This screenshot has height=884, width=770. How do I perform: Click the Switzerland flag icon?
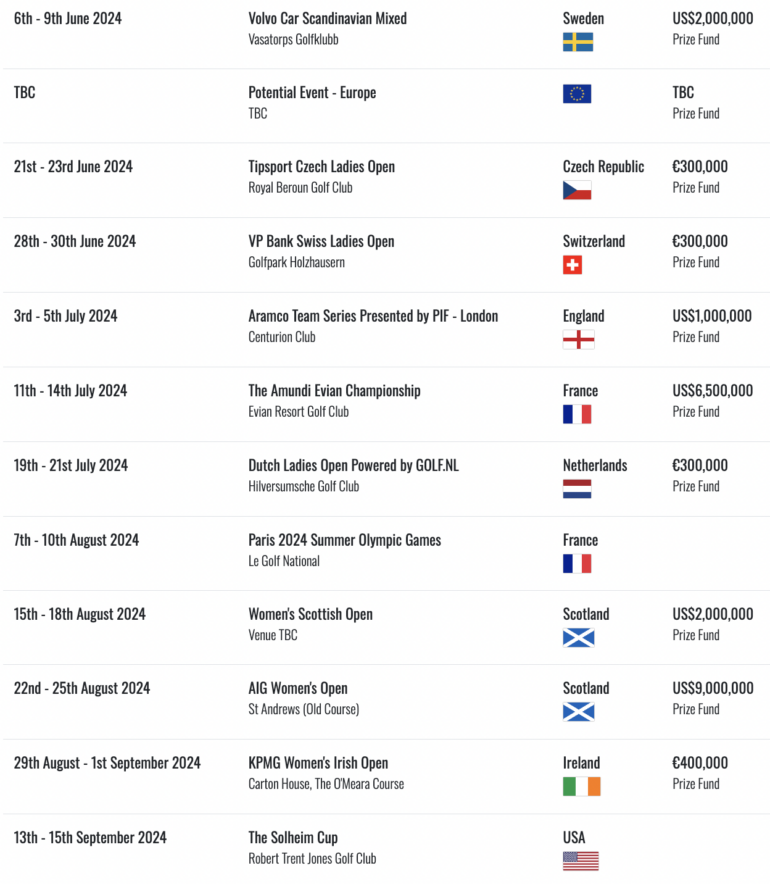(572, 265)
